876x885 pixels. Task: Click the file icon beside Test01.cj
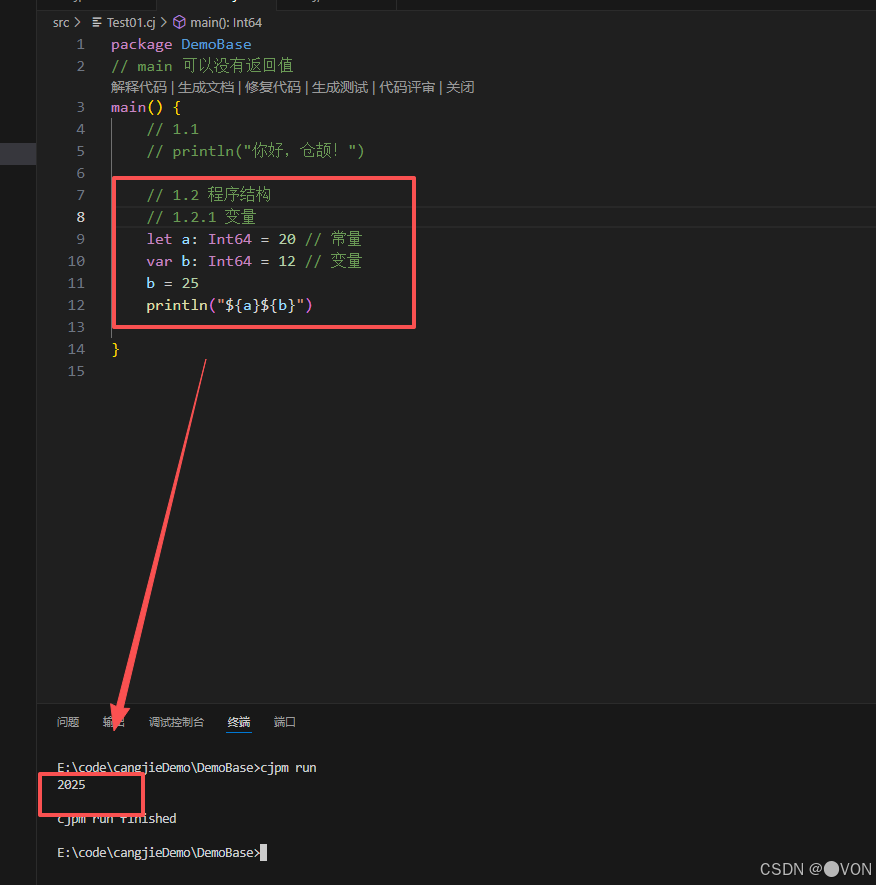click(x=97, y=23)
